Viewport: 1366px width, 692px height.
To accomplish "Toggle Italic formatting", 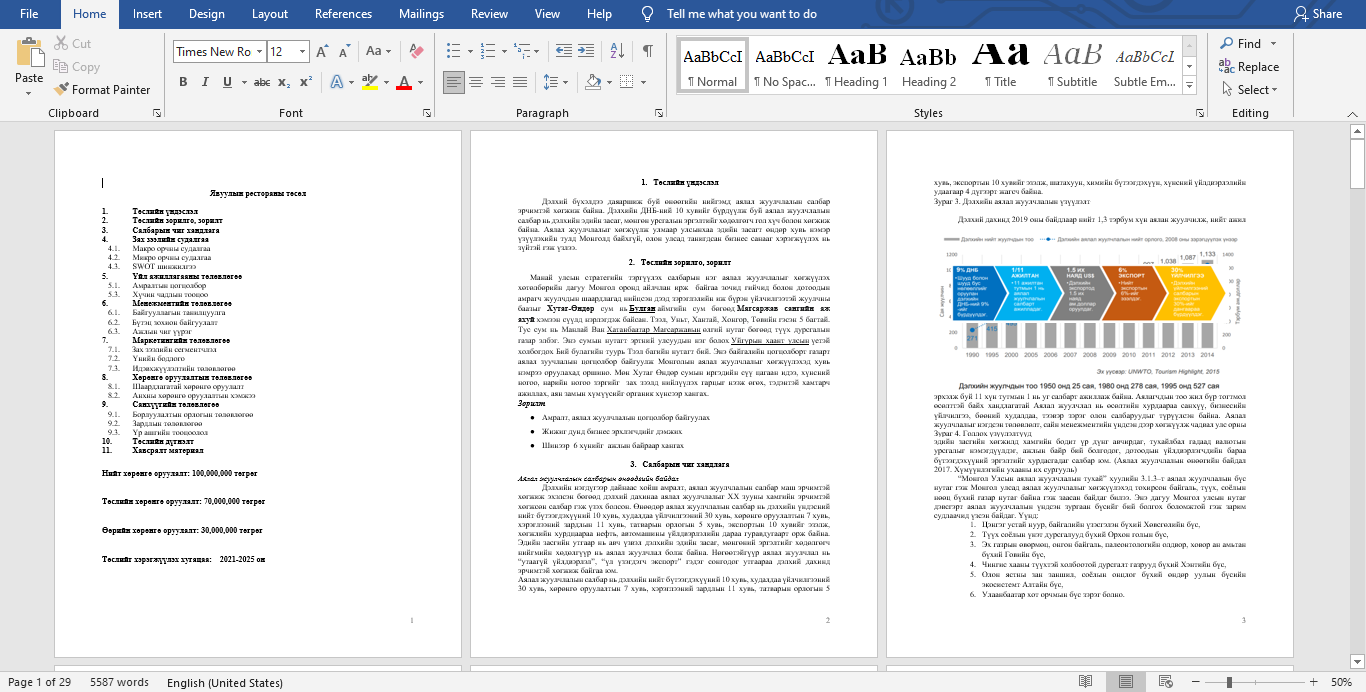I will (x=207, y=82).
